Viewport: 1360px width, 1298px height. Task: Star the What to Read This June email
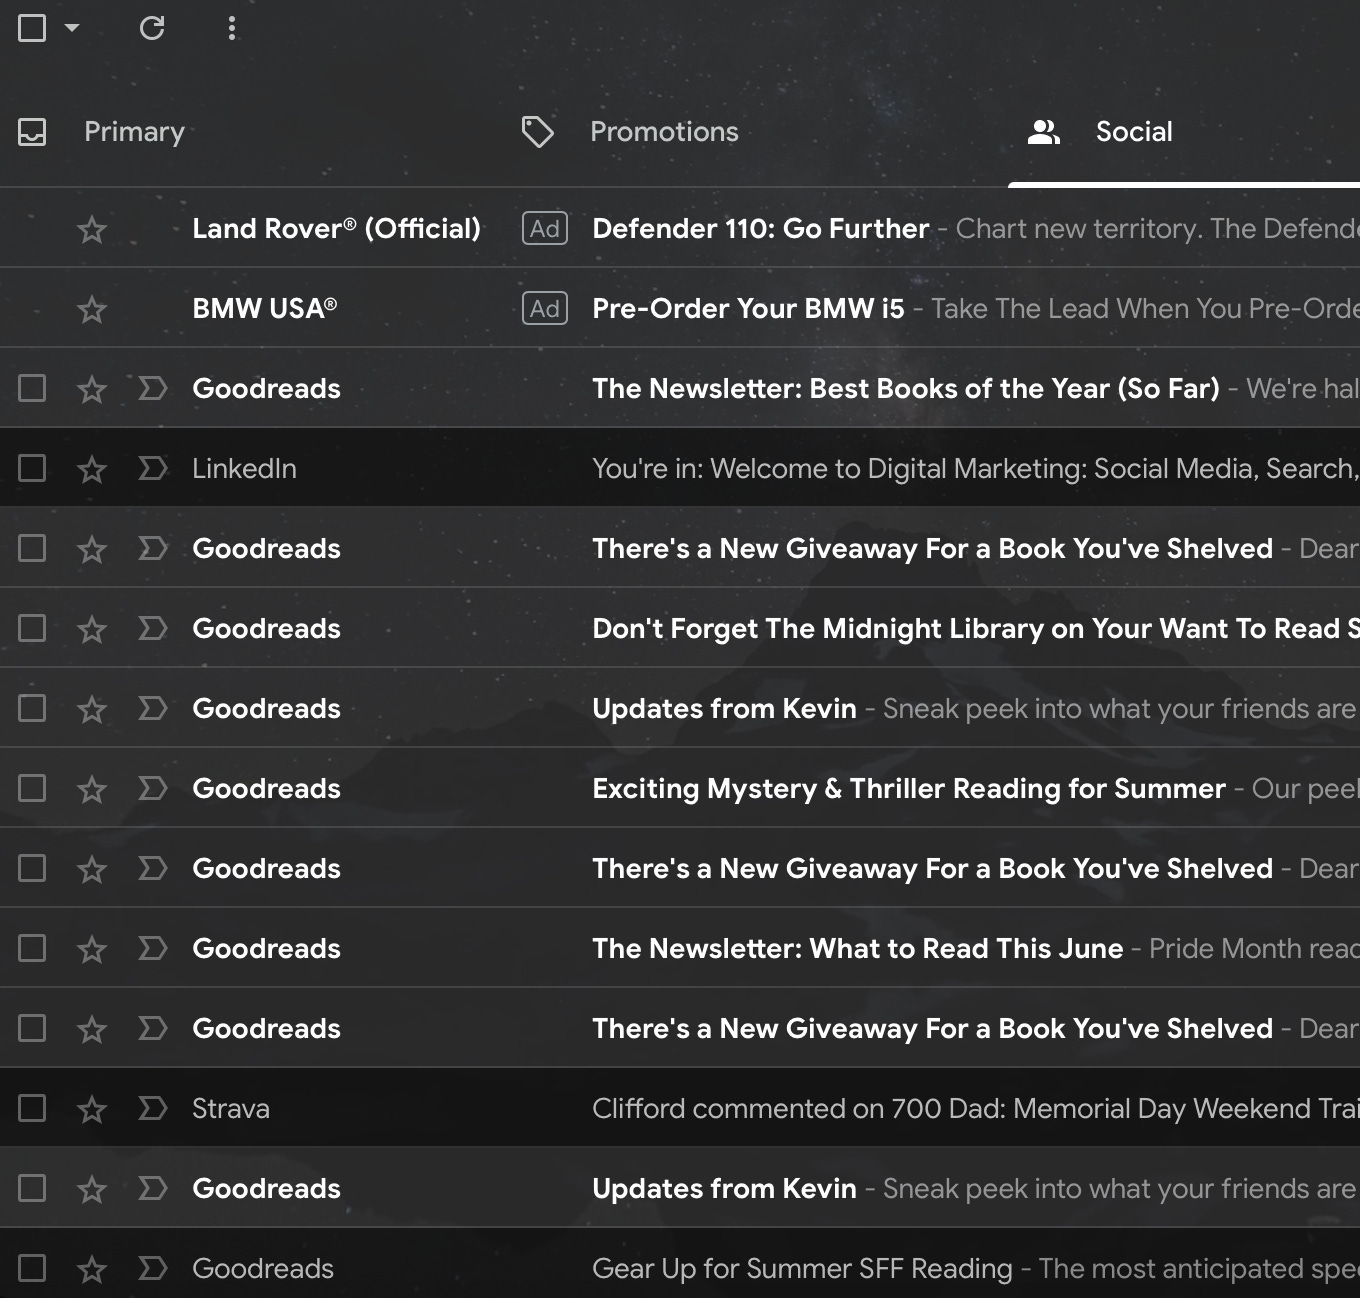[92, 949]
